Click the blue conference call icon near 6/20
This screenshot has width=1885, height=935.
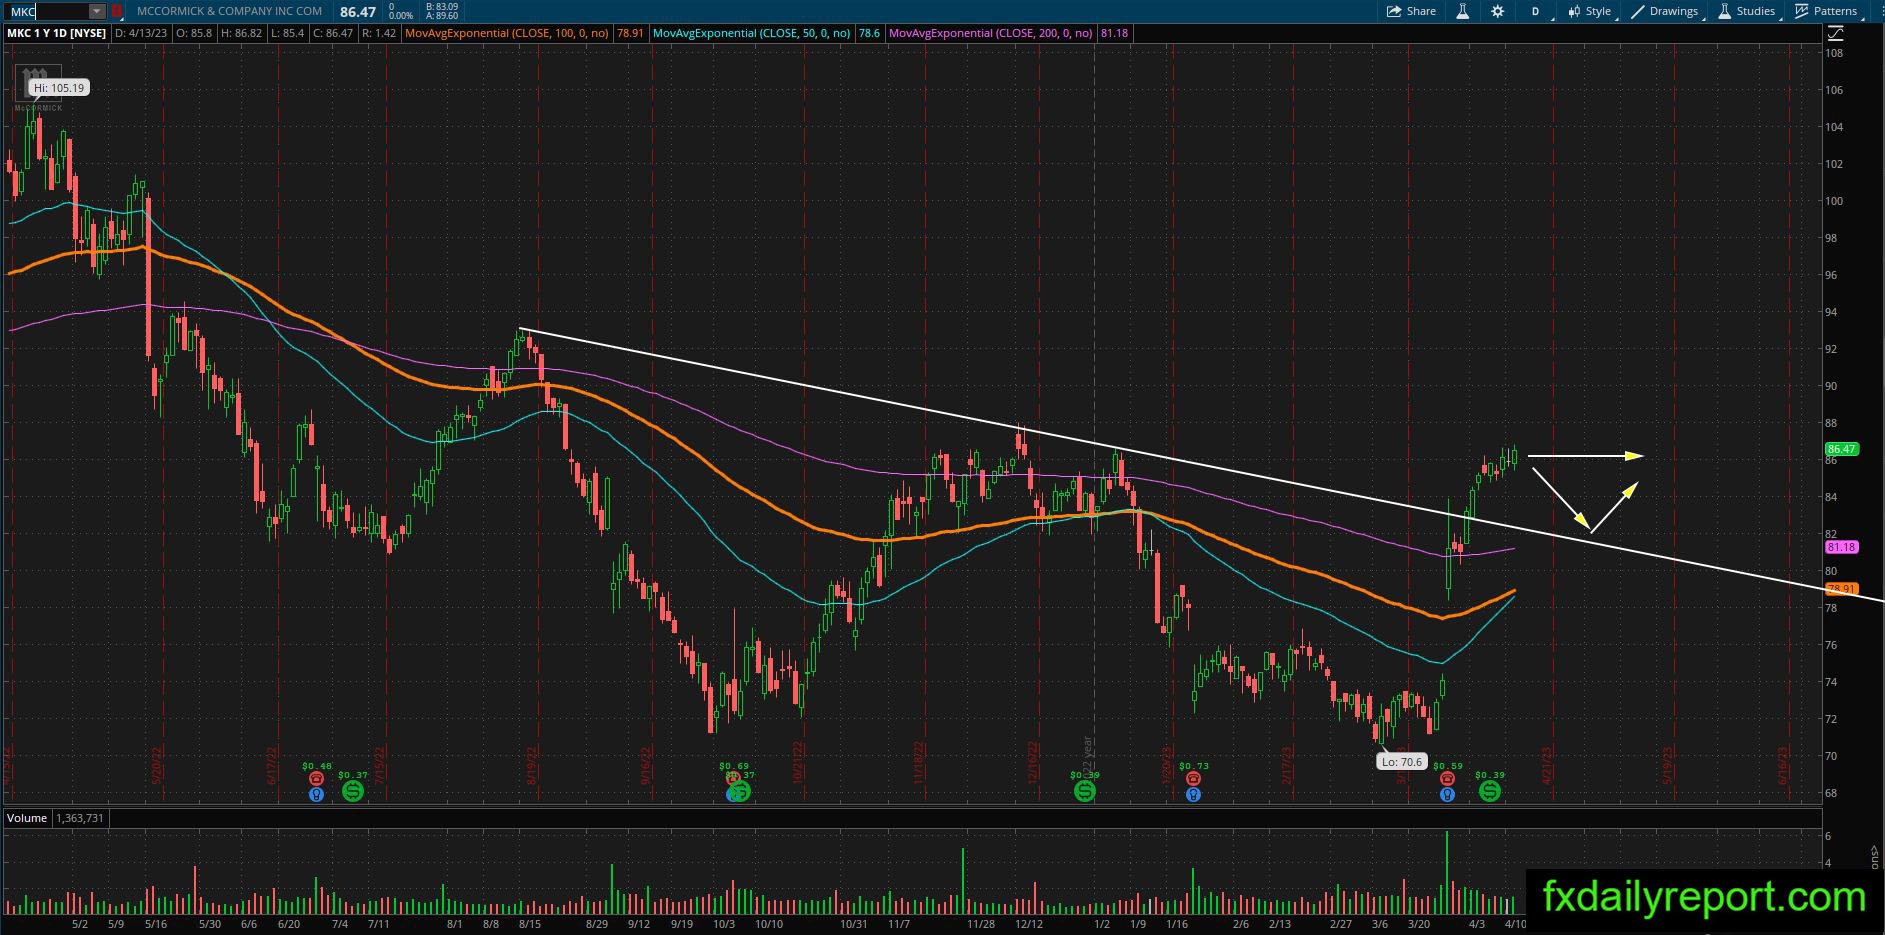(x=317, y=795)
